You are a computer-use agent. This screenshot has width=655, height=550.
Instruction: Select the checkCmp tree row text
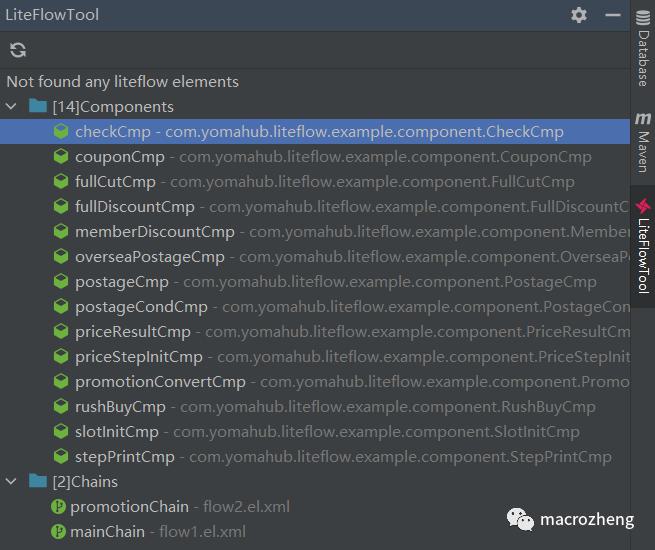coord(320,132)
